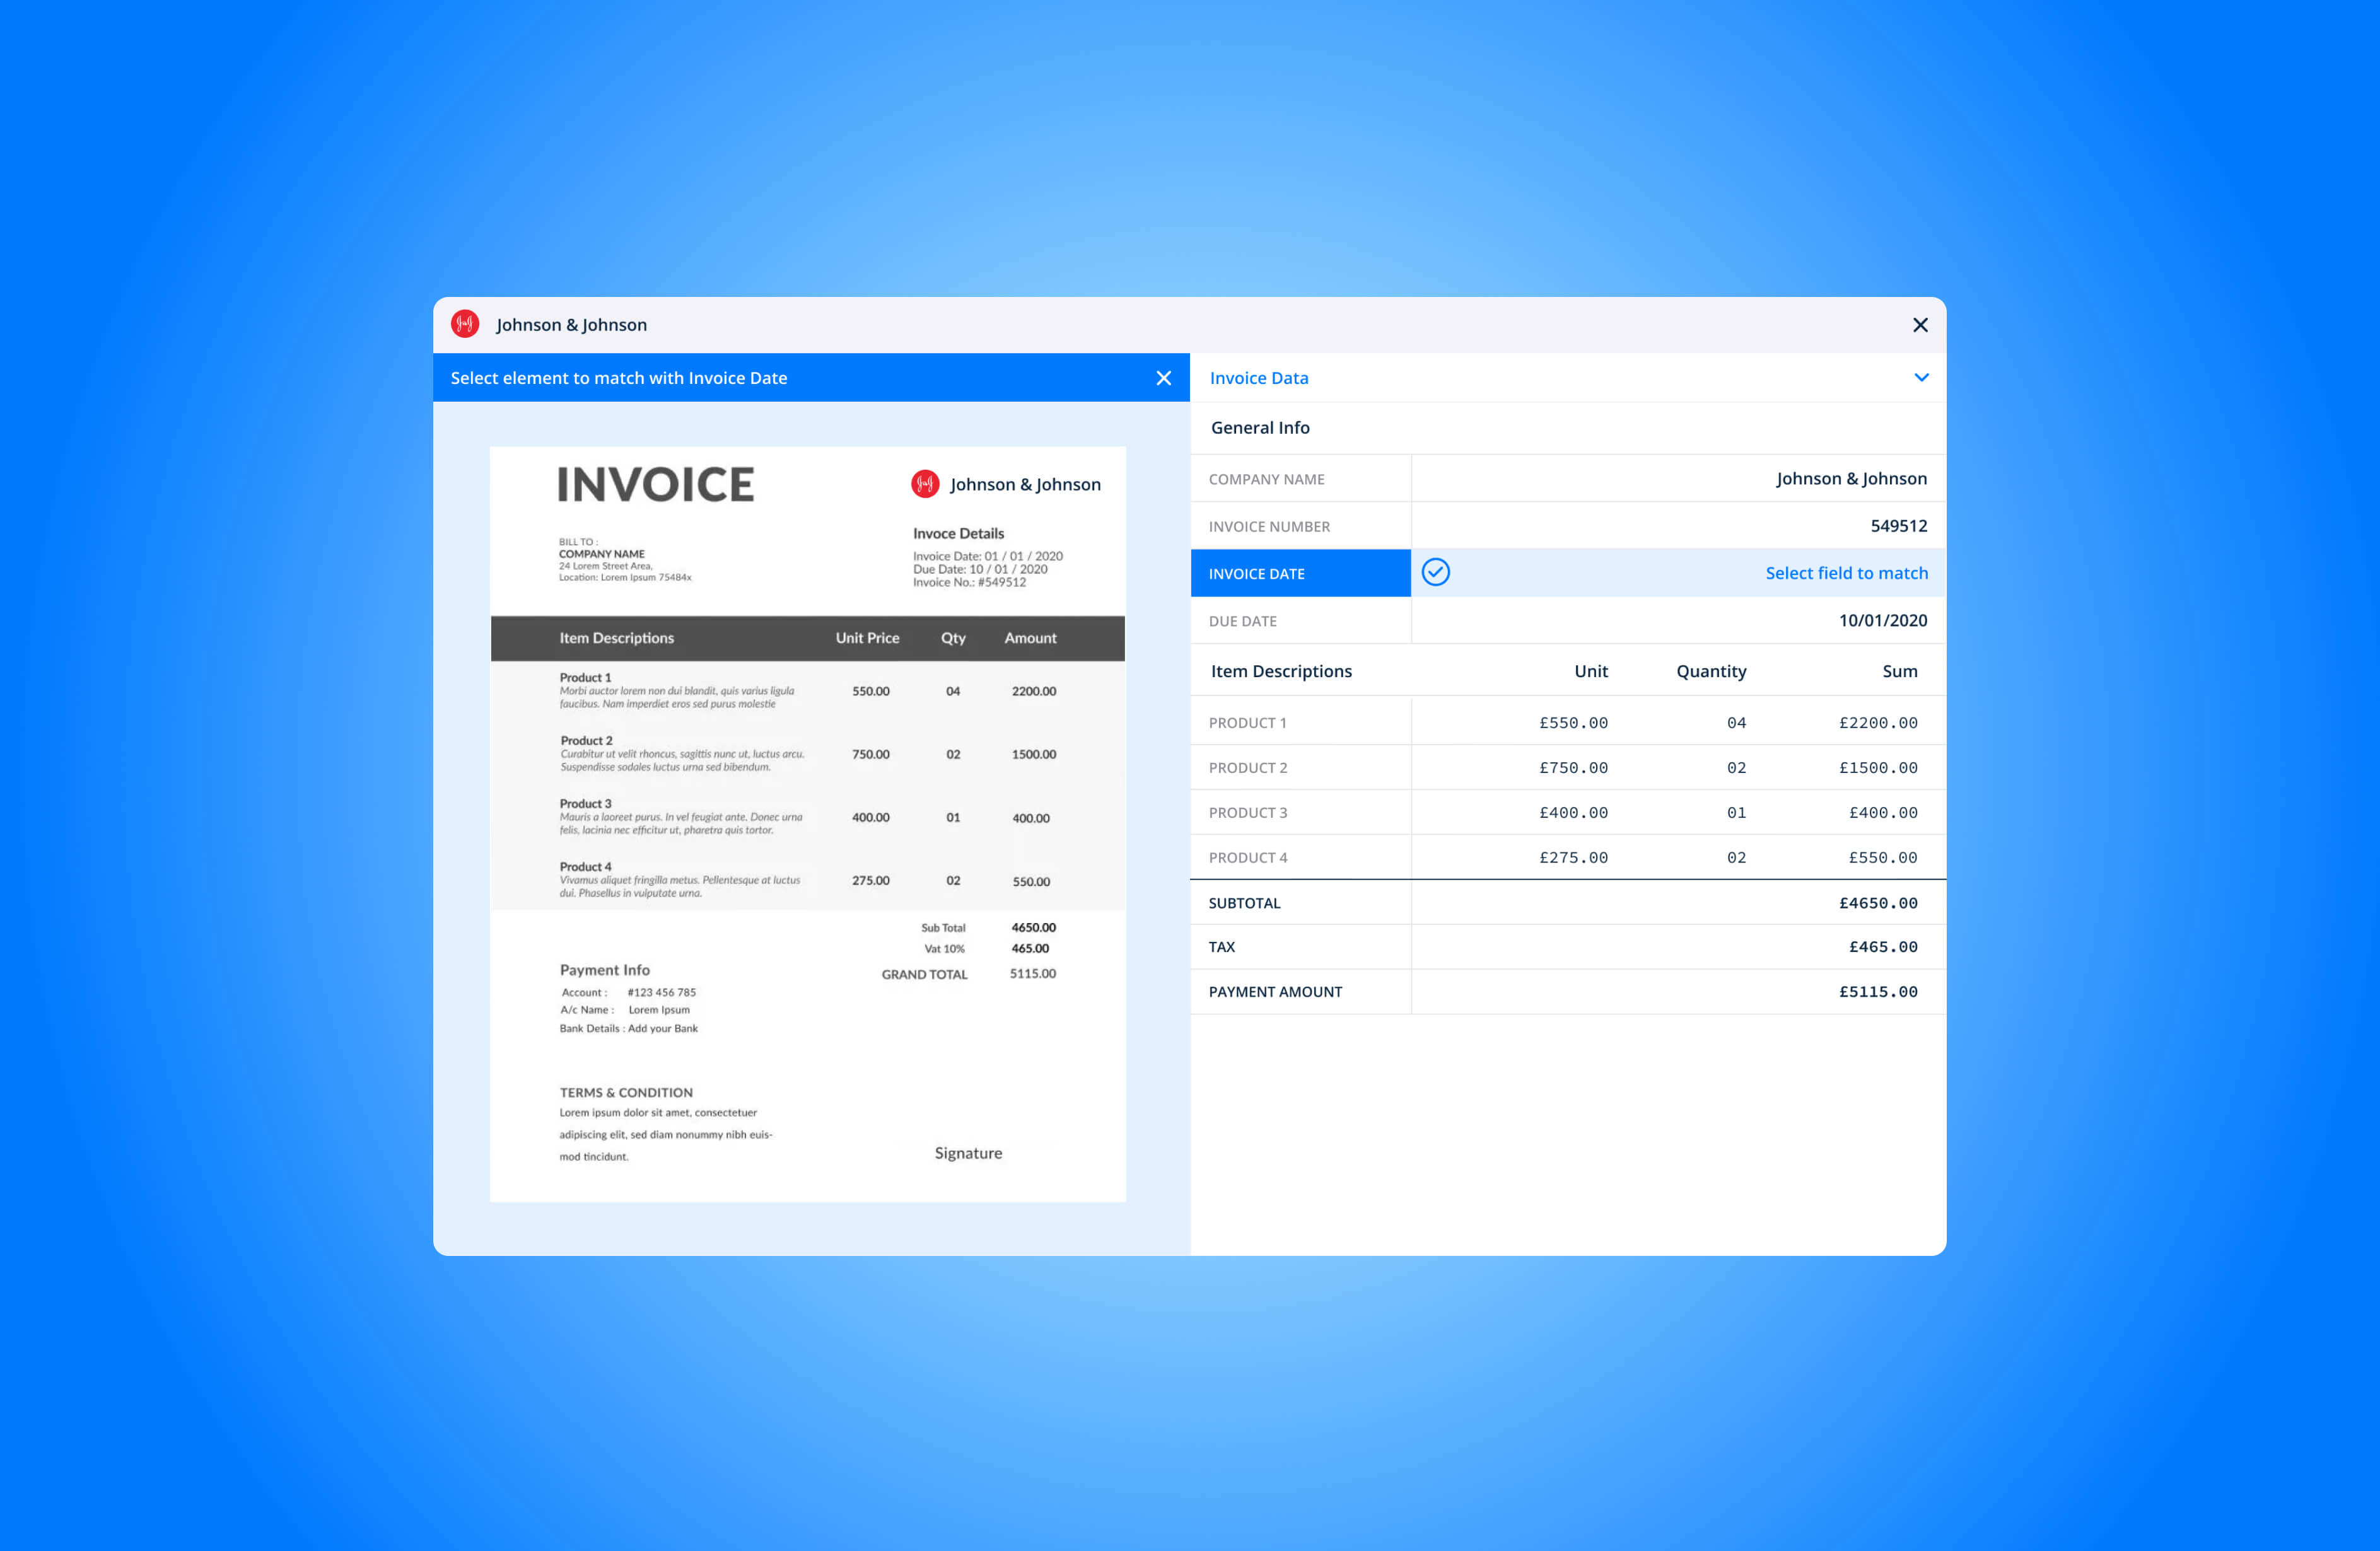Click the 'Invoce Details' heading on invoice

(x=958, y=533)
